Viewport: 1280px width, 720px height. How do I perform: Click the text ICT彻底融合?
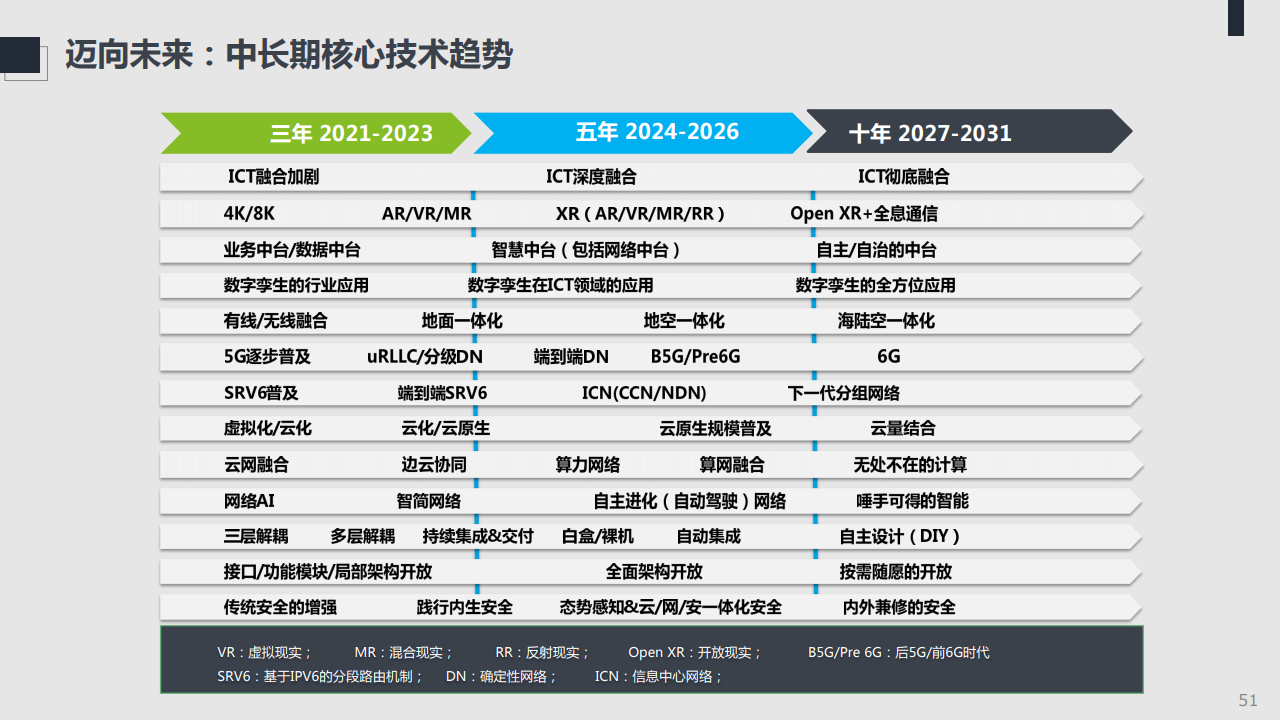tap(904, 177)
